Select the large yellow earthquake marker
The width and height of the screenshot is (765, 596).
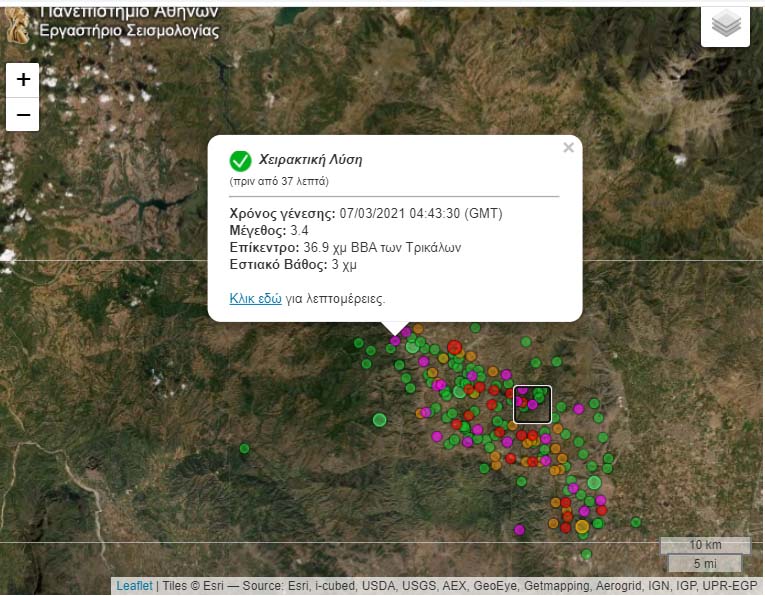[582, 526]
